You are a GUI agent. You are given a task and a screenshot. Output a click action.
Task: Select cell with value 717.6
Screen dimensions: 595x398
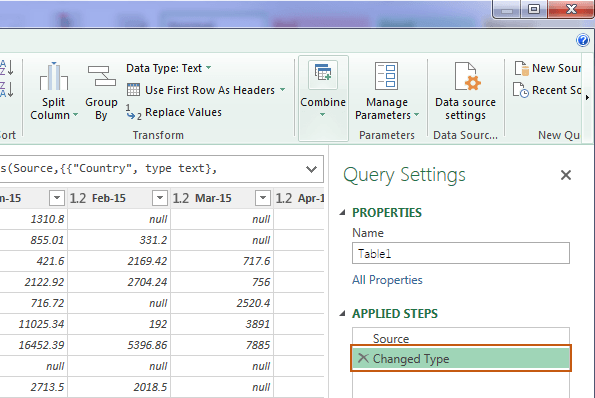coord(222,261)
